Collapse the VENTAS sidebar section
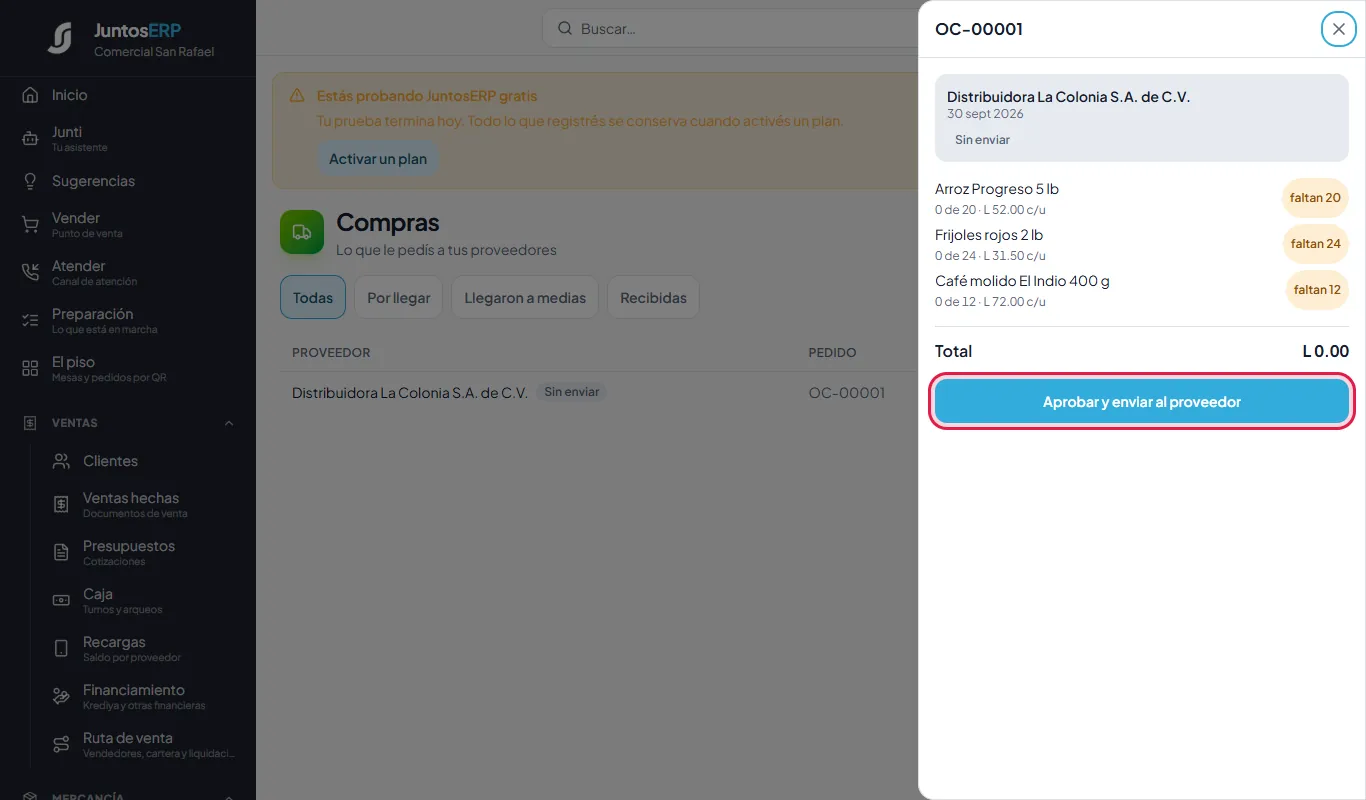This screenshot has width=1366, height=800. (229, 423)
